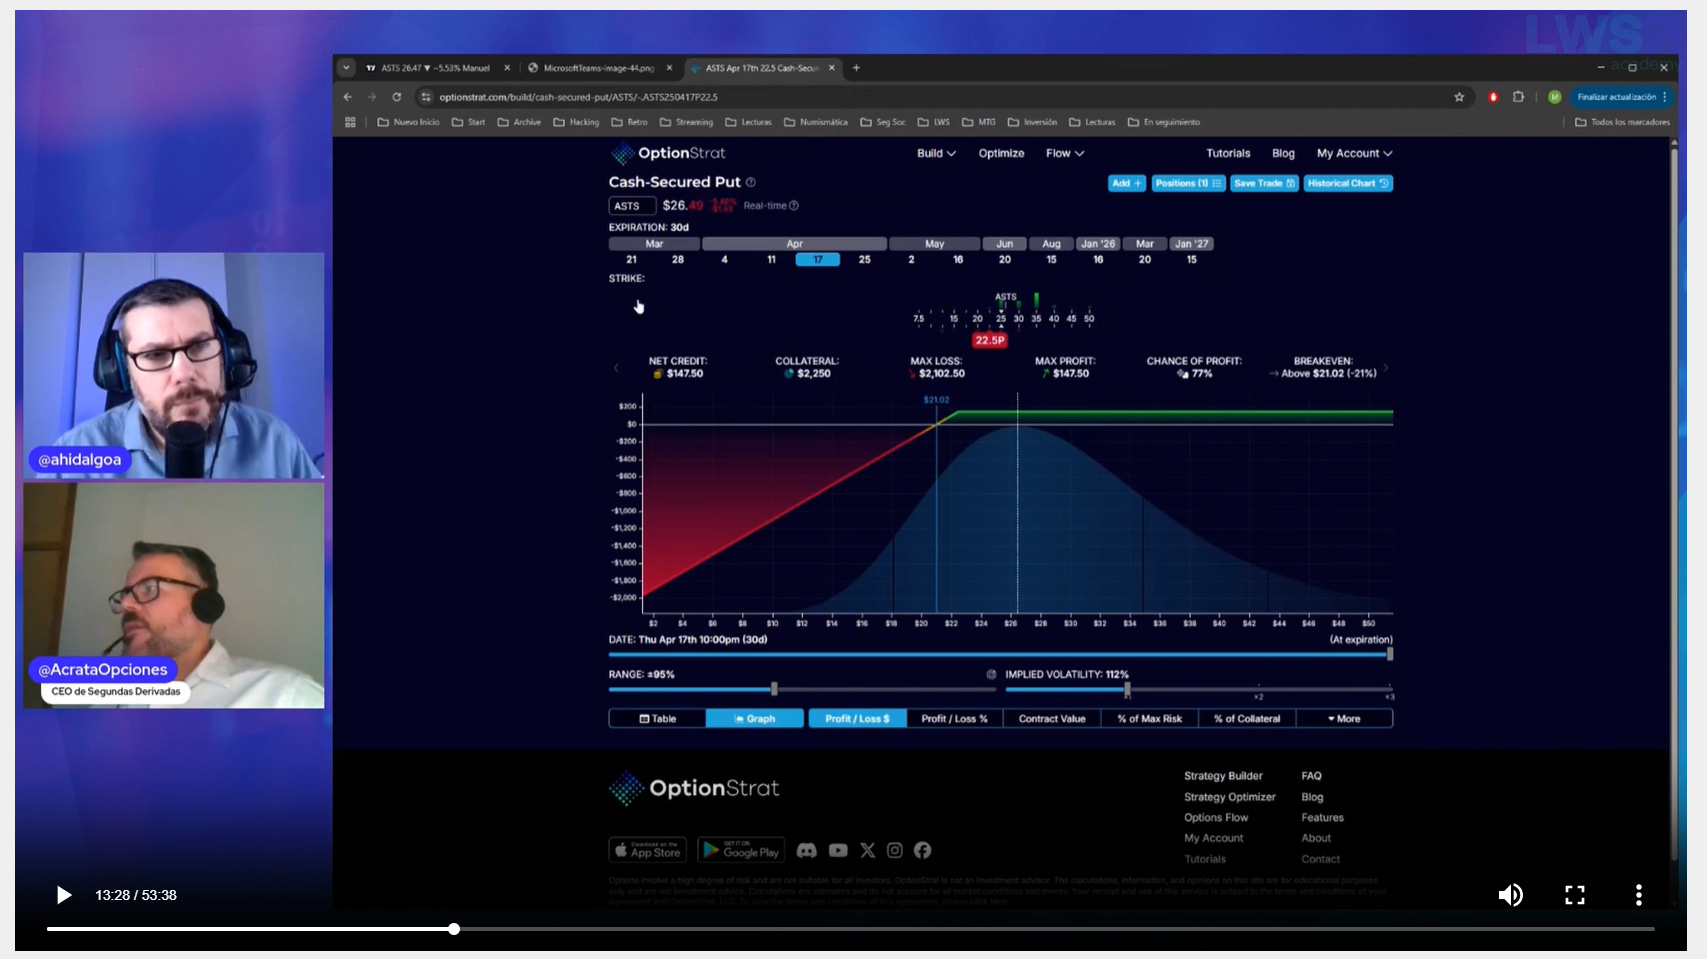
Task: Click the 22.5P strike marker
Action: point(990,340)
